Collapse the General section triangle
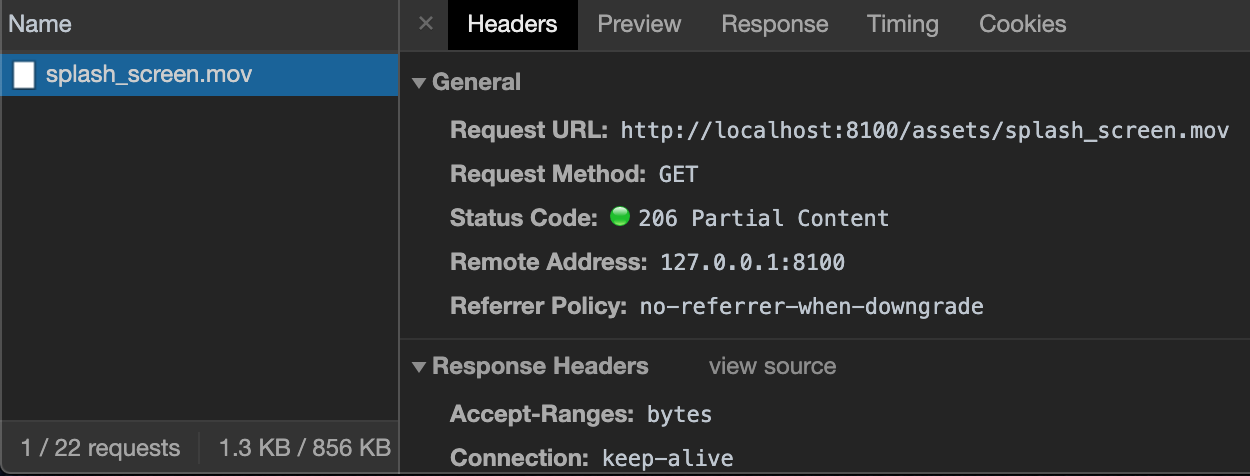The image size is (1250, 476). pyautogui.click(x=419, y=83)
